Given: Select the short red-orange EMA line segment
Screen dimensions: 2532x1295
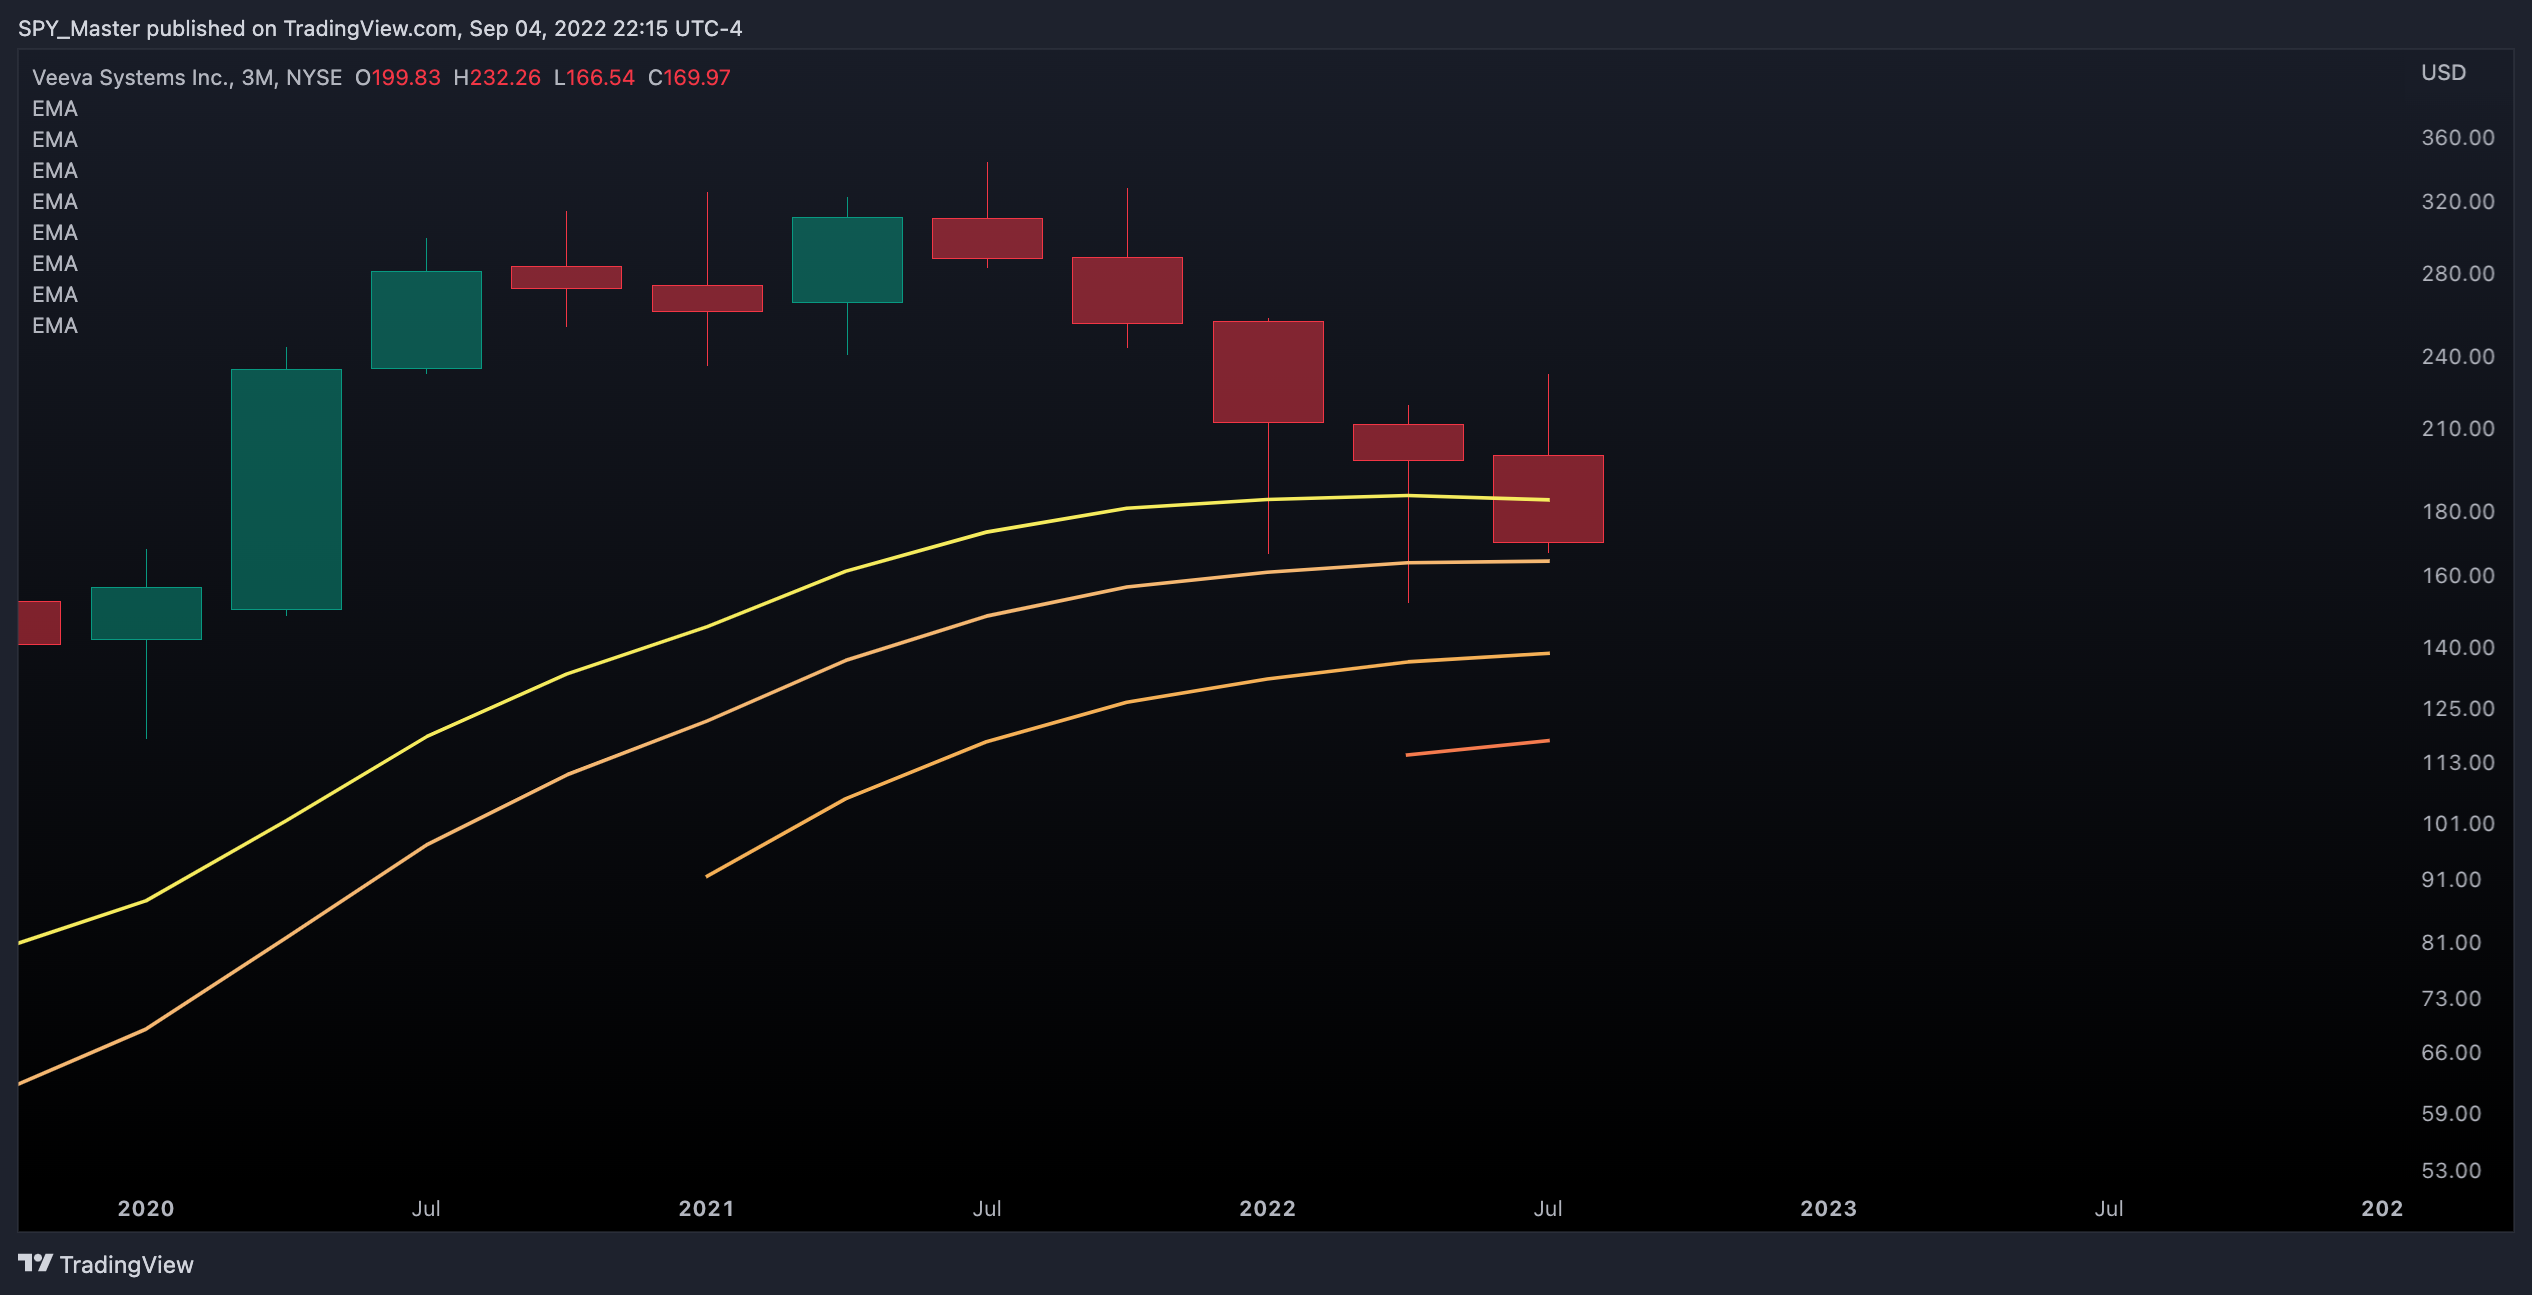Looking at the screenshot, I should [x=1478, y=748].
